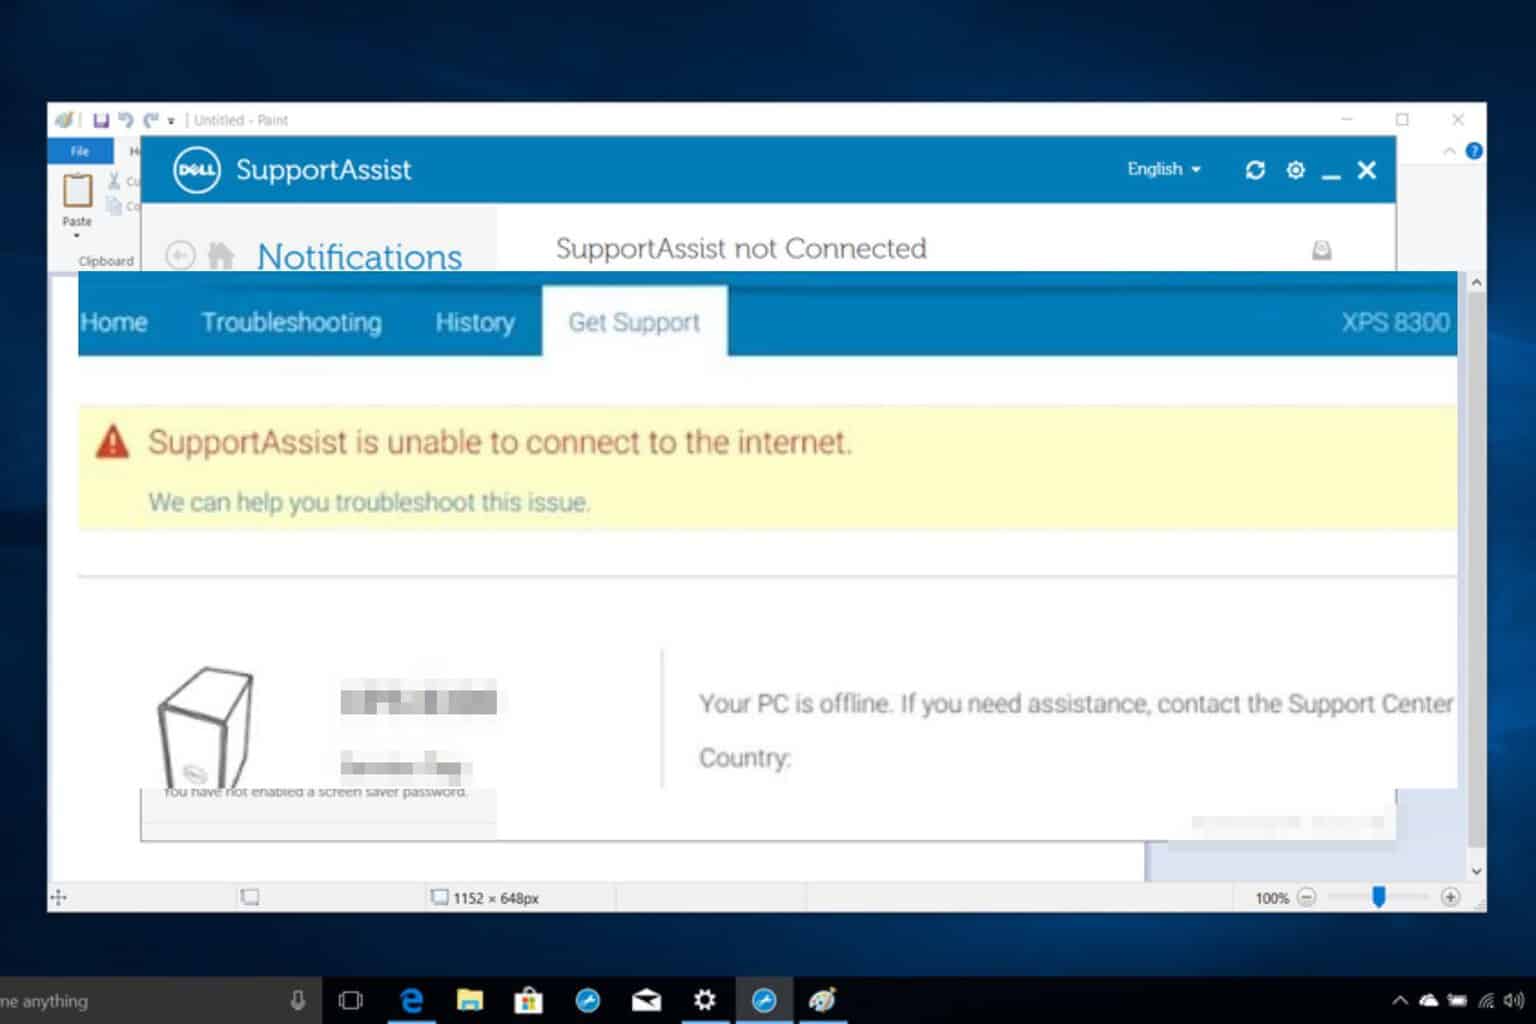Show hidden system tray icons

coord(1399,1000)
